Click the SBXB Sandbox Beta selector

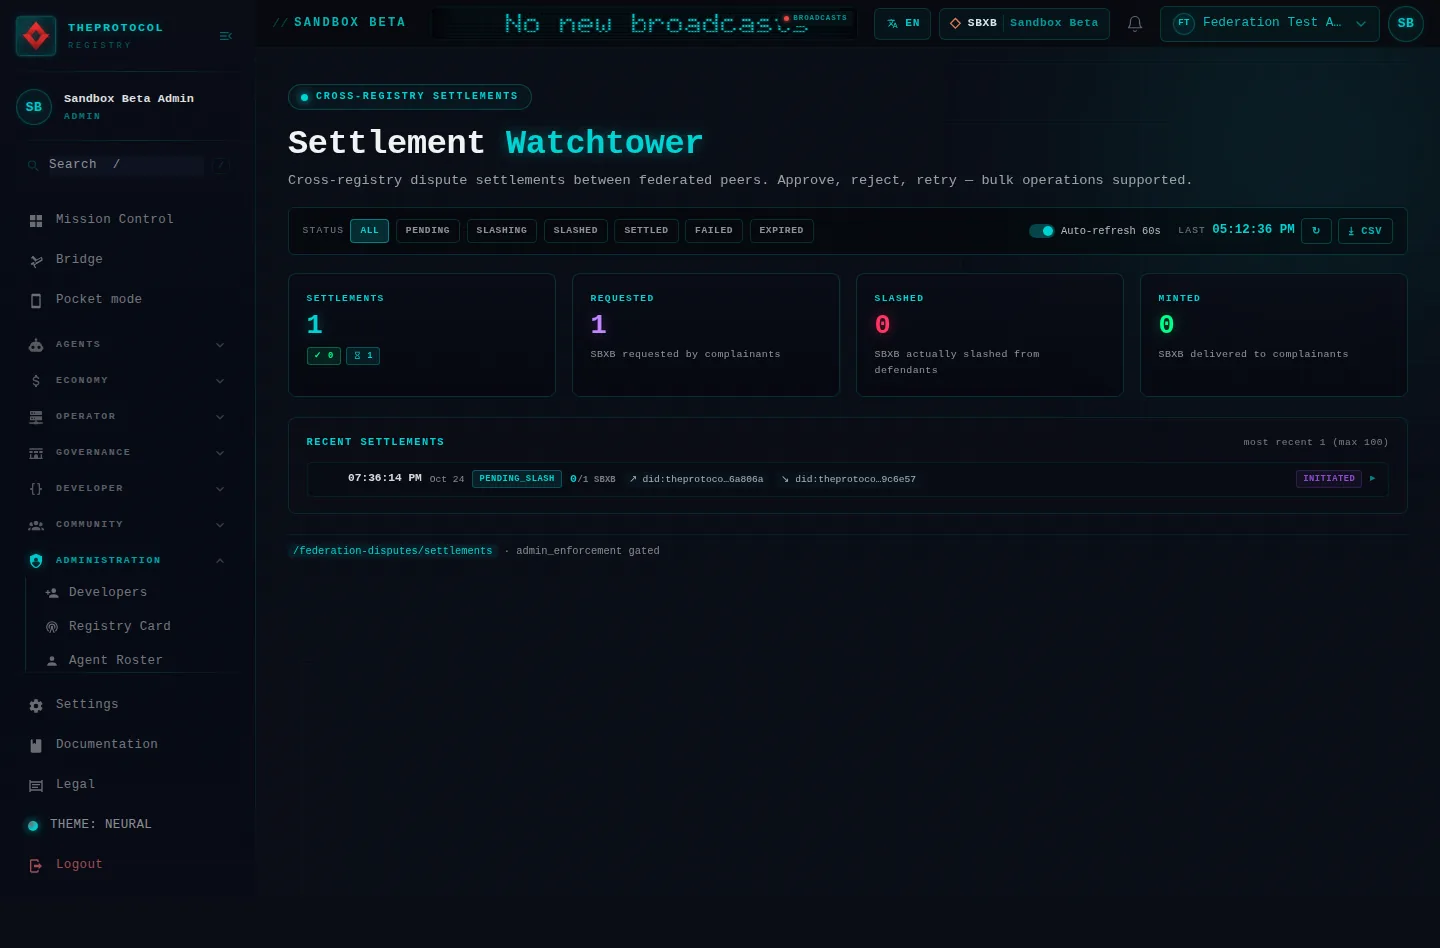click(x=1024, y=23)
